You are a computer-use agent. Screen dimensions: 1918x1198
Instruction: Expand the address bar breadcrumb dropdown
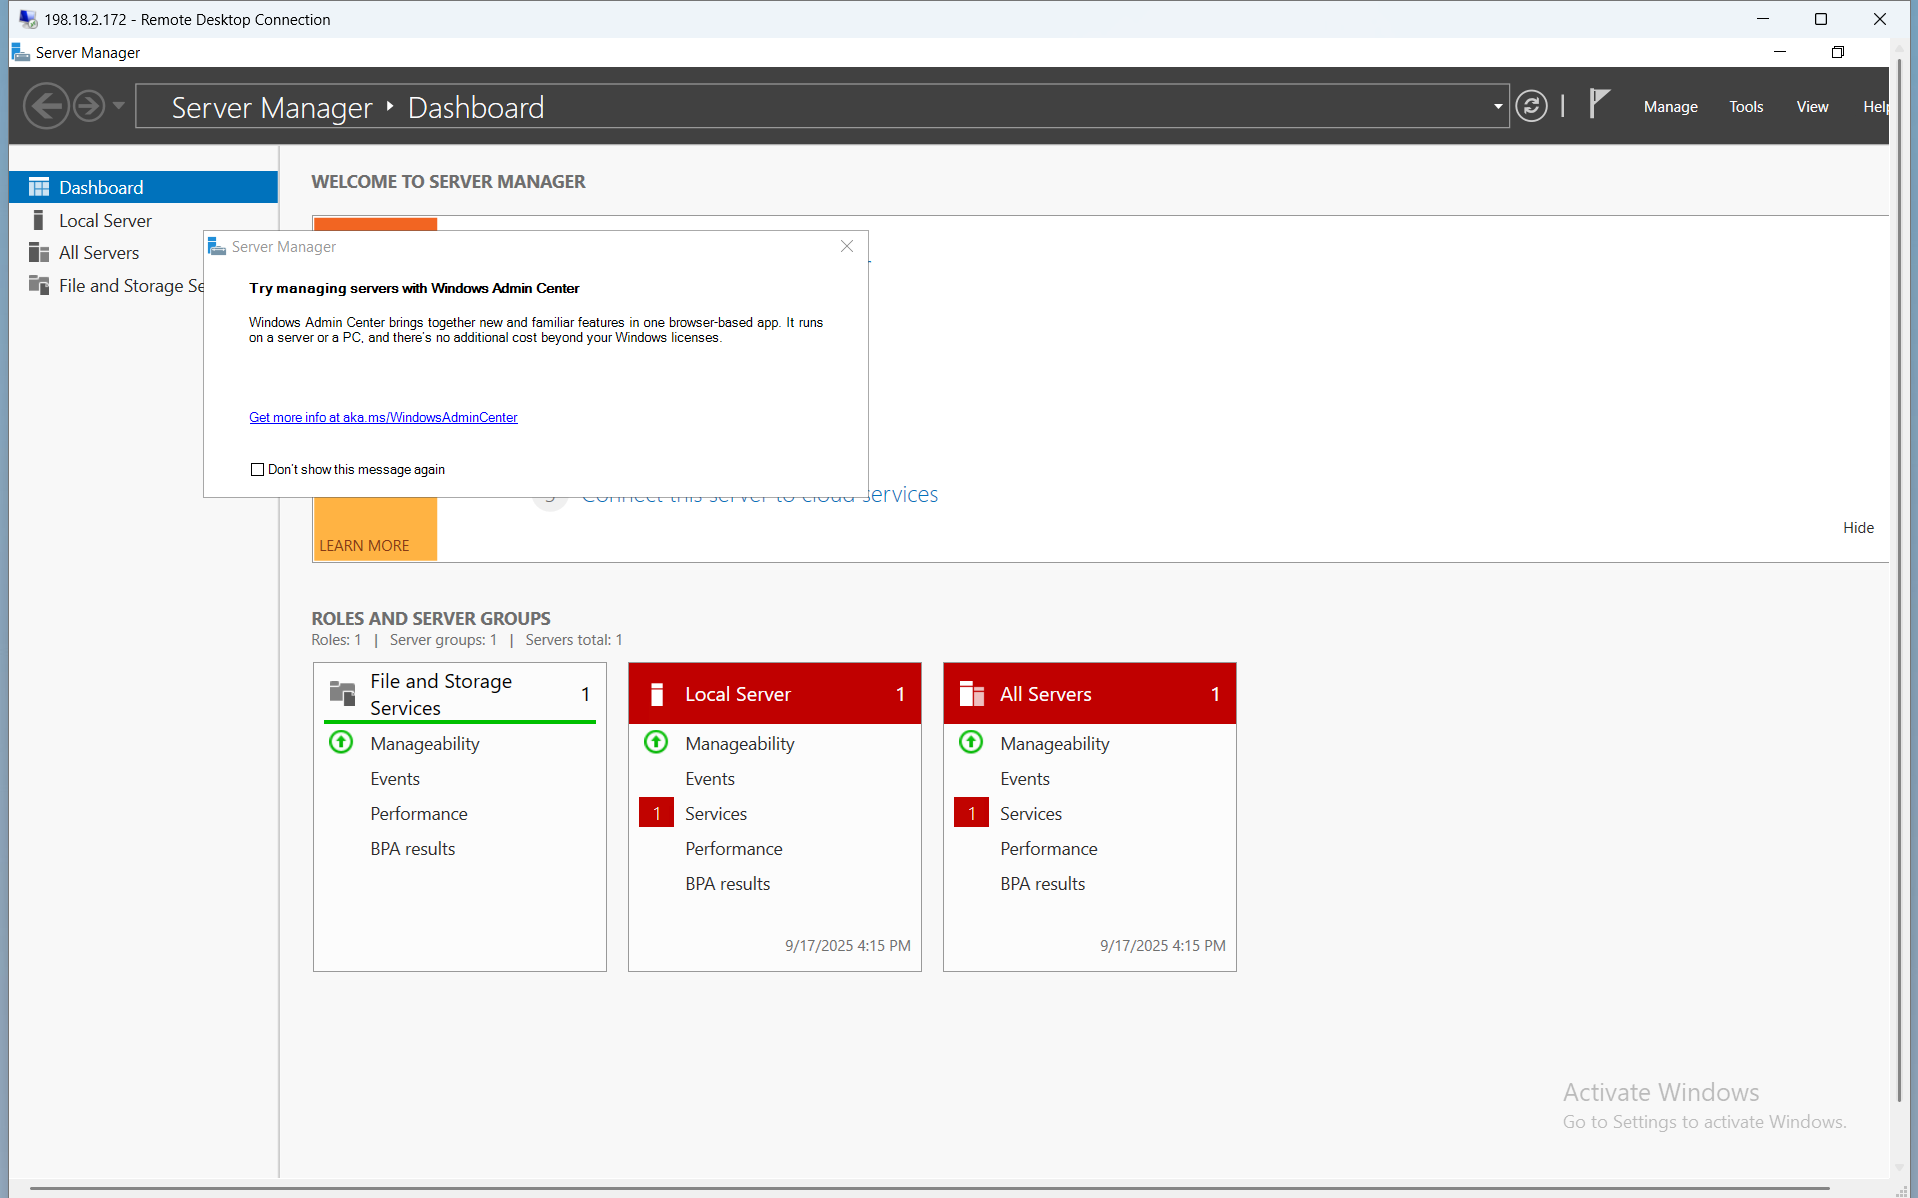1497,106
